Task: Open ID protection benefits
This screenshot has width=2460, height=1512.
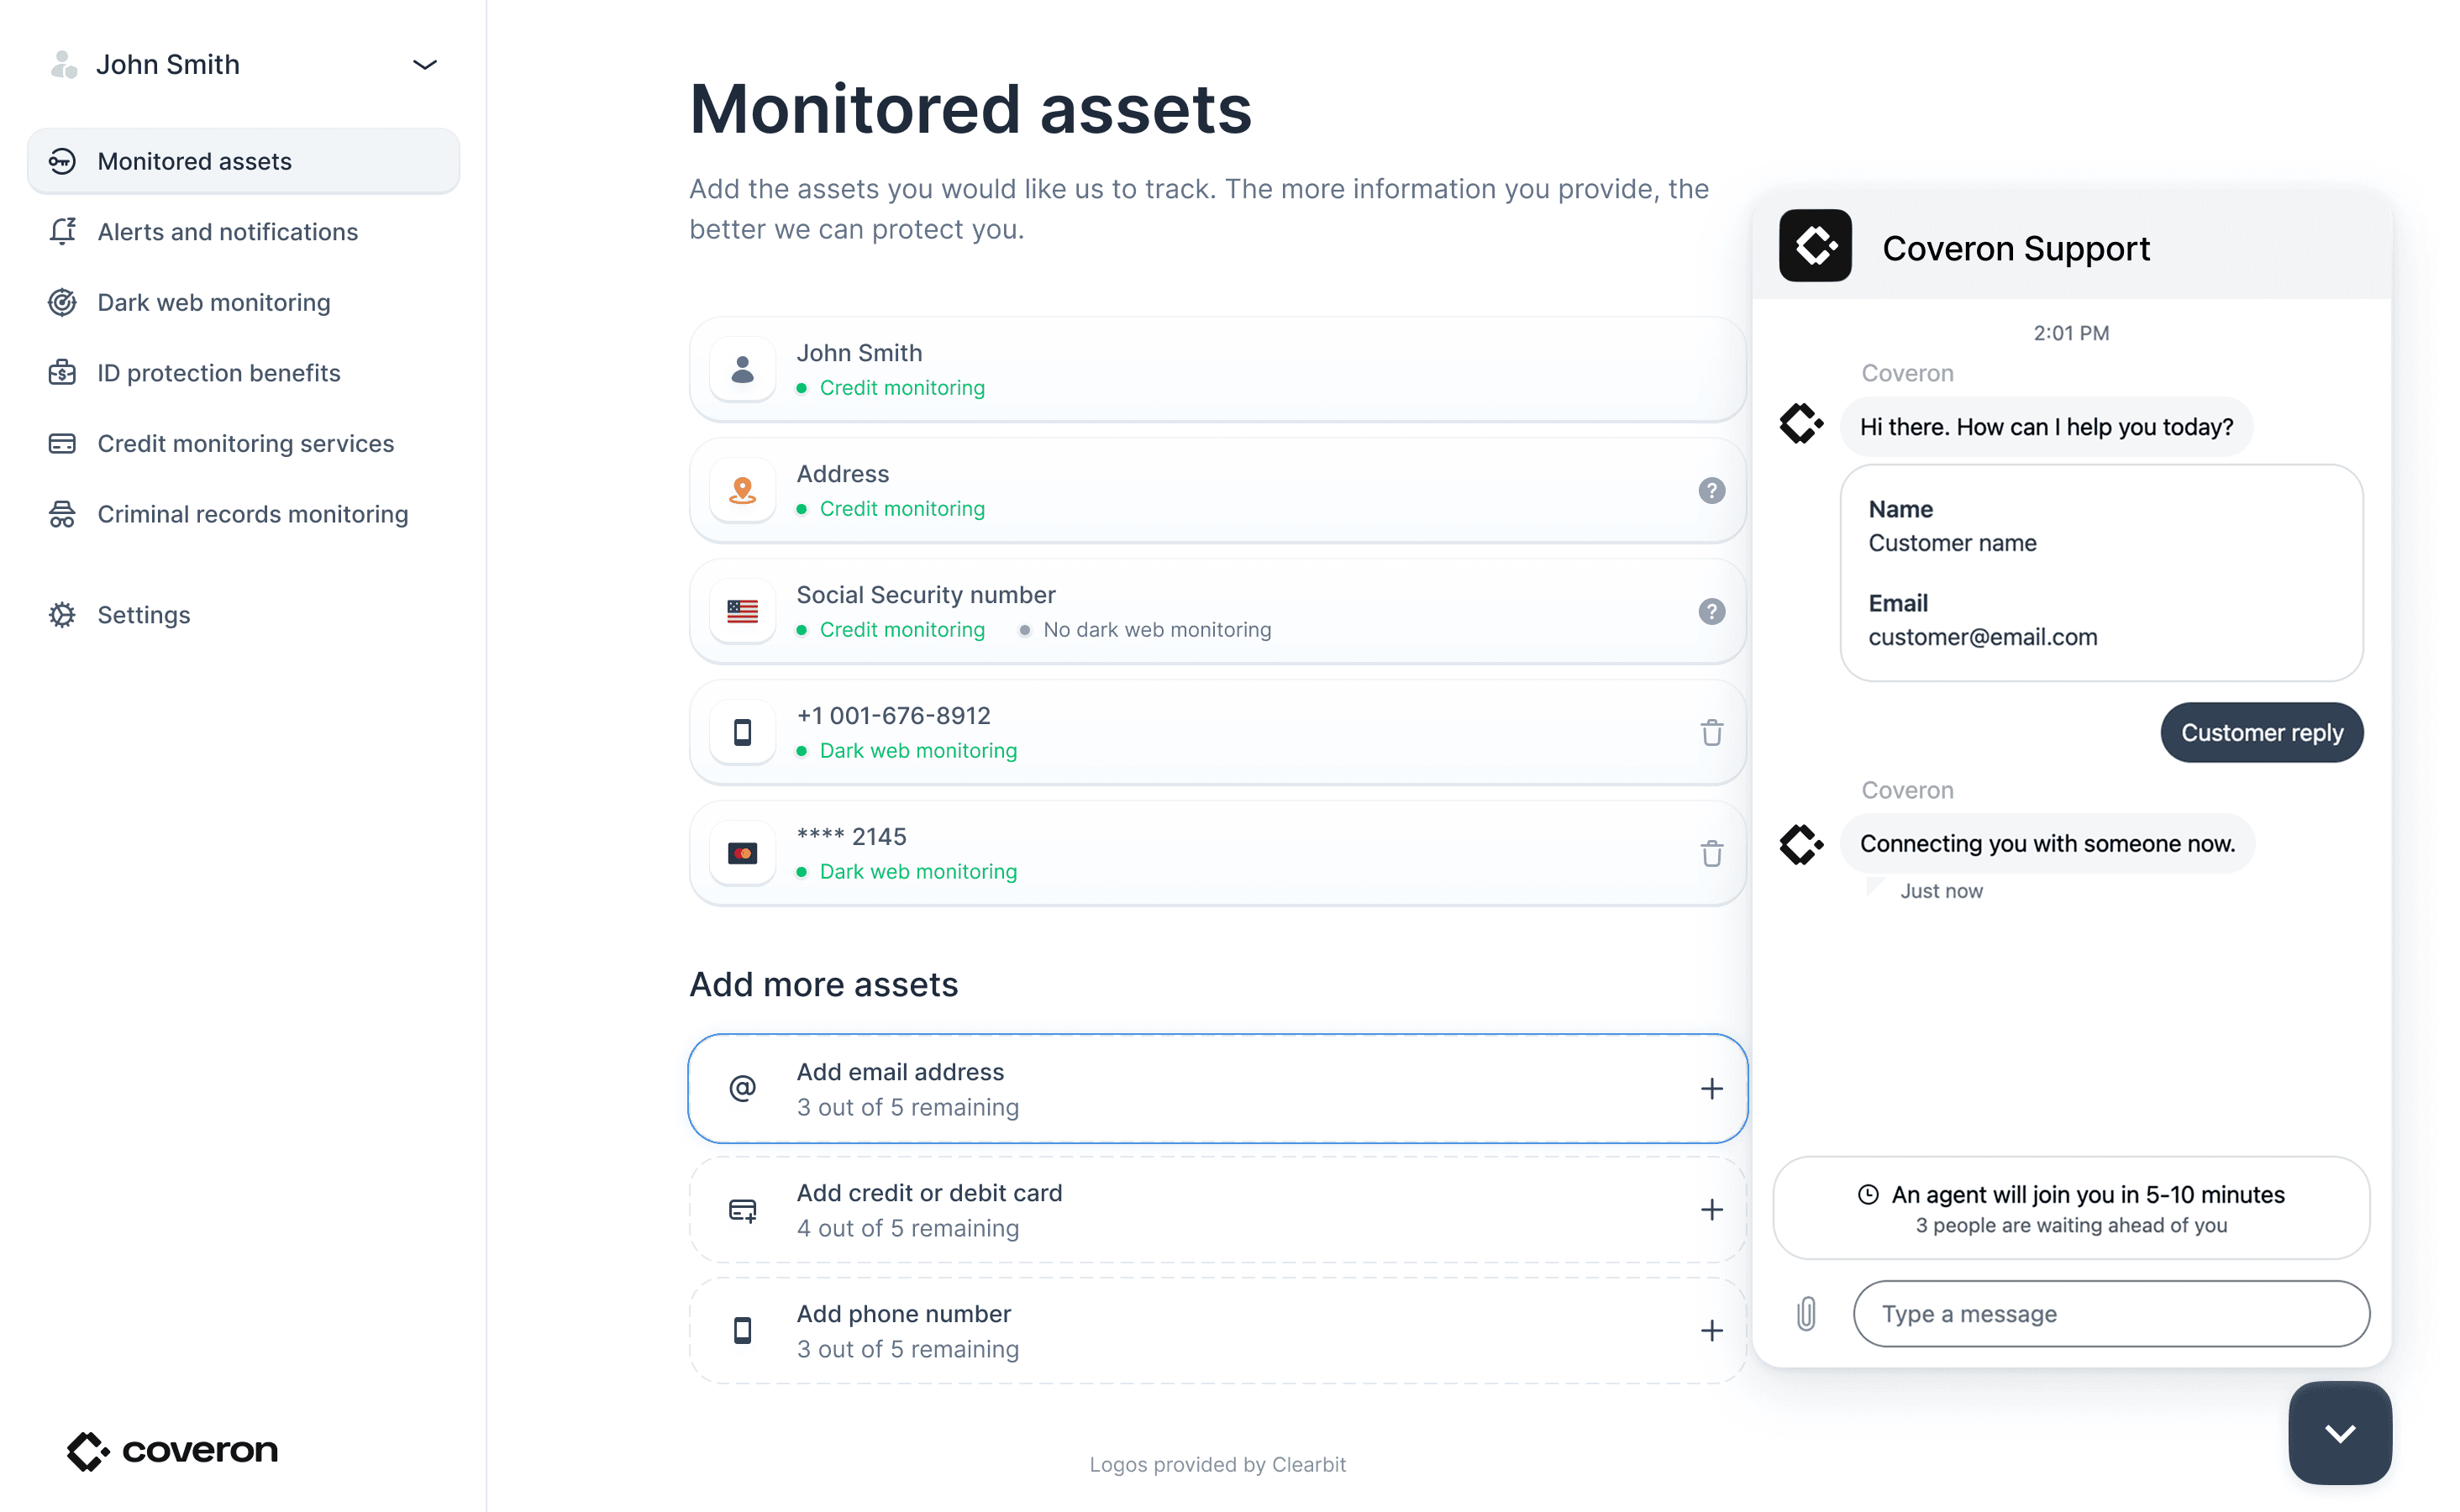Action: pyautogui.click(x=218, y=373)
